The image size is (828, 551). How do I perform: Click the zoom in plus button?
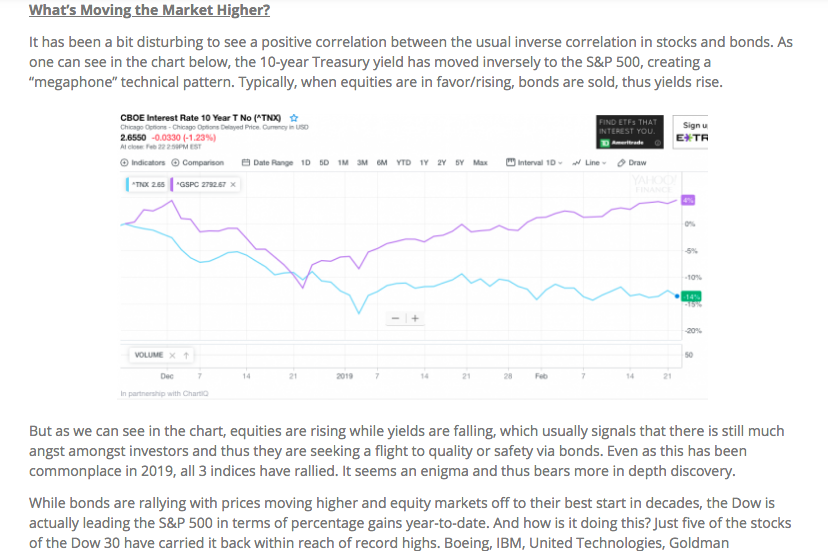(x=415, y=317)
